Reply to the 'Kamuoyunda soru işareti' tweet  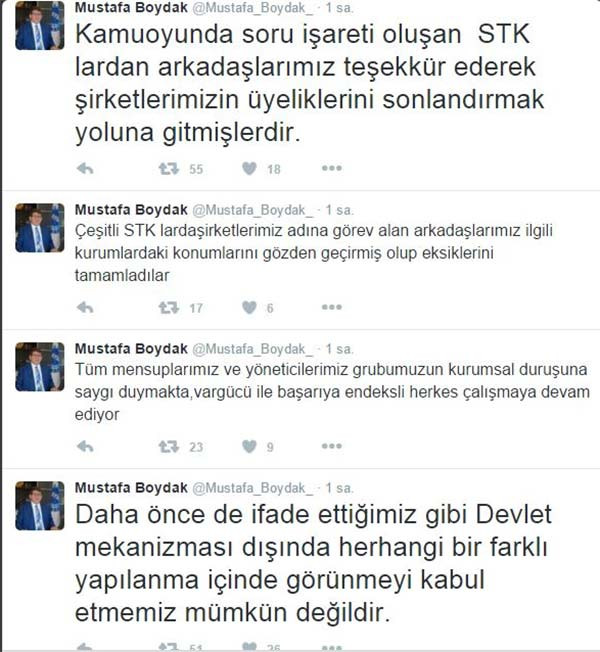pyautogui.click(x=85, y=168)
